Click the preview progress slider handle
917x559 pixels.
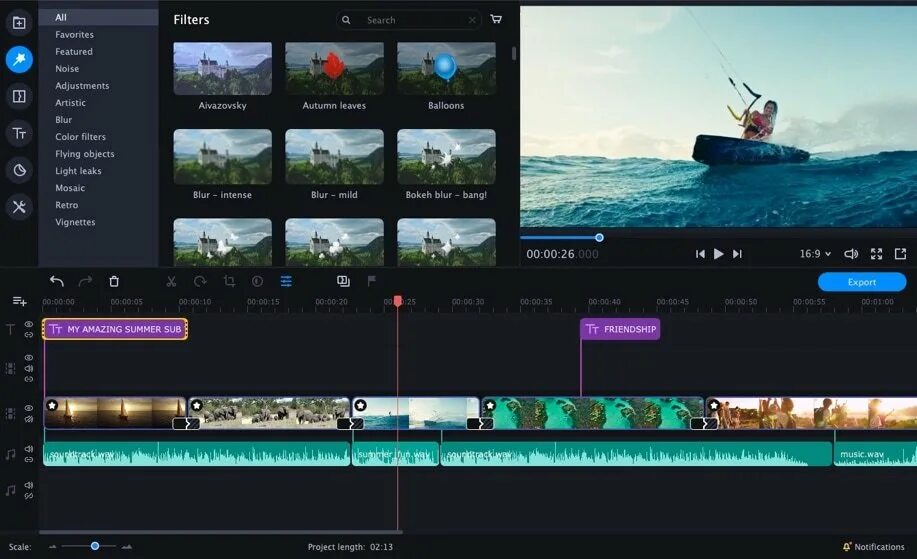599,237
